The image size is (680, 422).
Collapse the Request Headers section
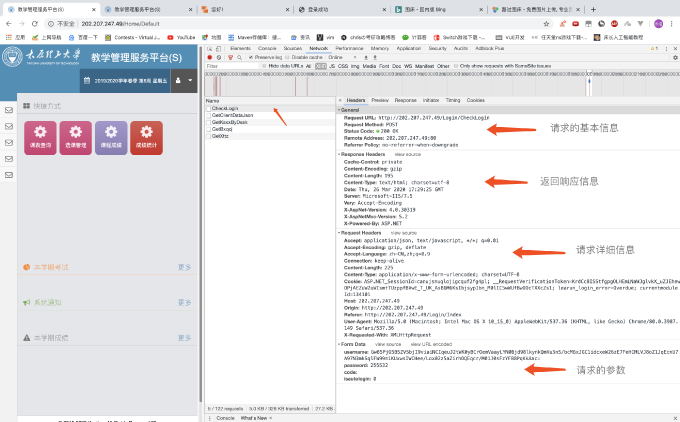(339, 233)
